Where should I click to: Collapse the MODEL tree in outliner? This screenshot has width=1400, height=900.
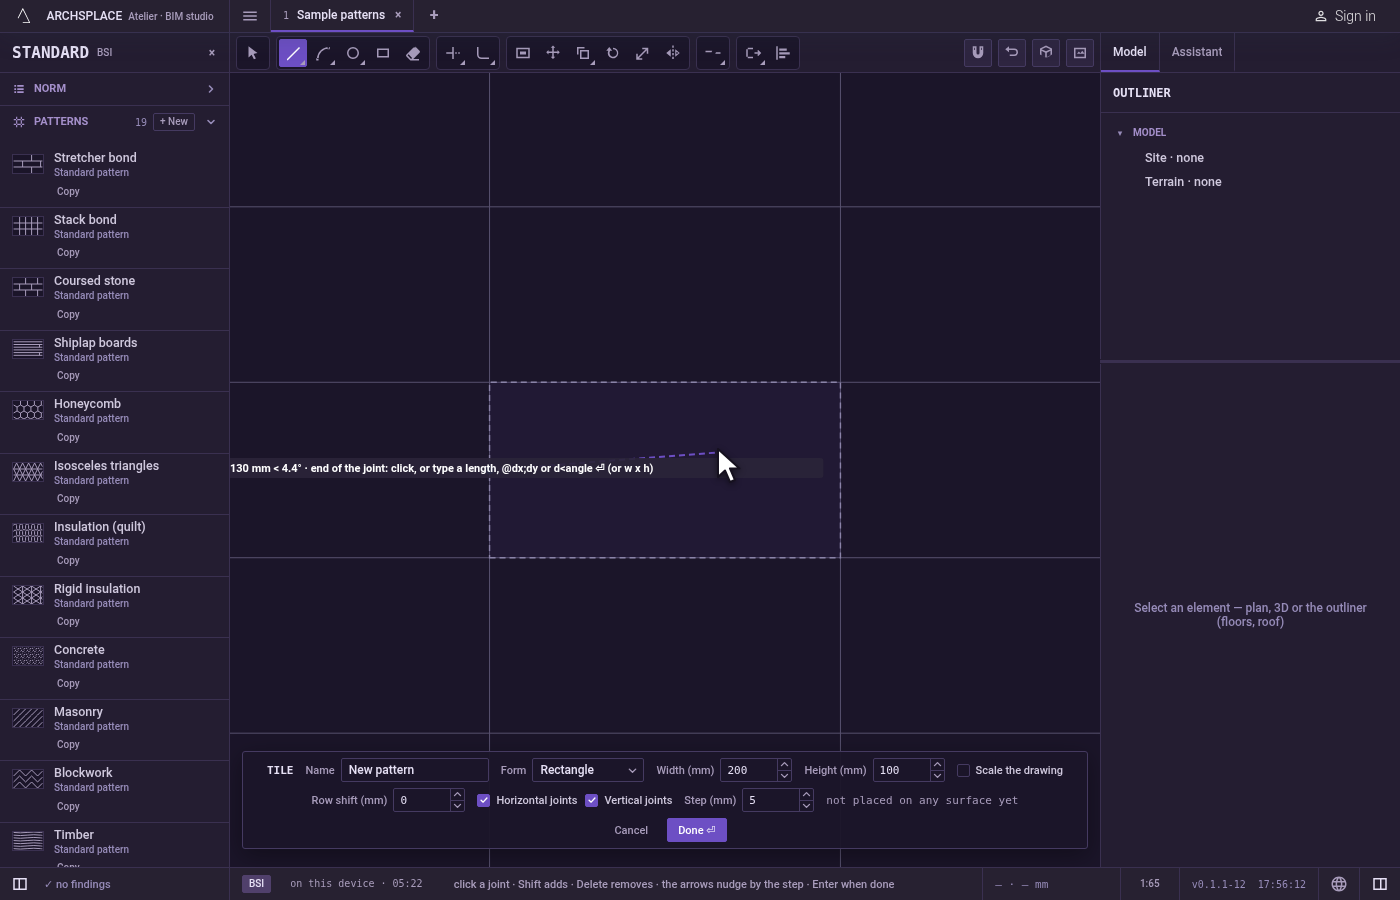pos(1120,133)
